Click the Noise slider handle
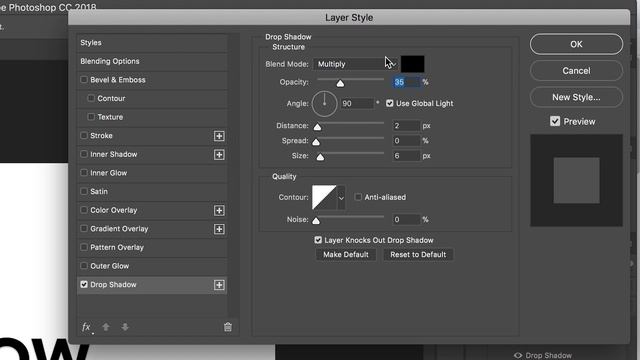640x360 pixels. 316,221
